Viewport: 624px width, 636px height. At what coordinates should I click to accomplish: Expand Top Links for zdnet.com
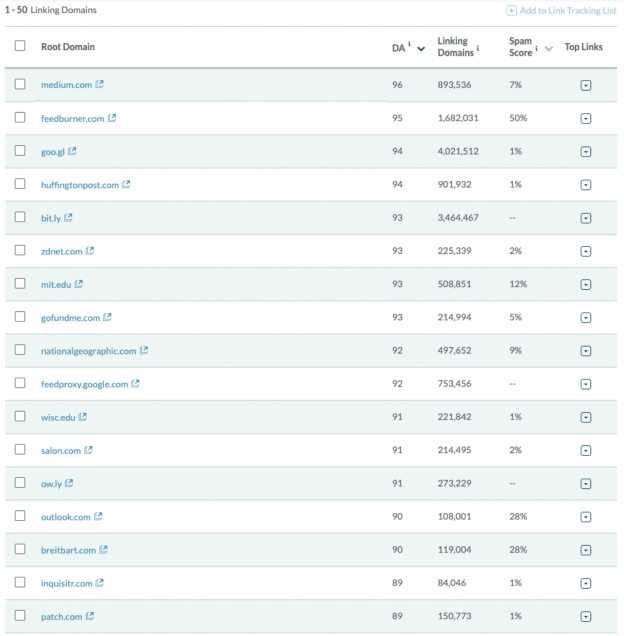[585, 251]
